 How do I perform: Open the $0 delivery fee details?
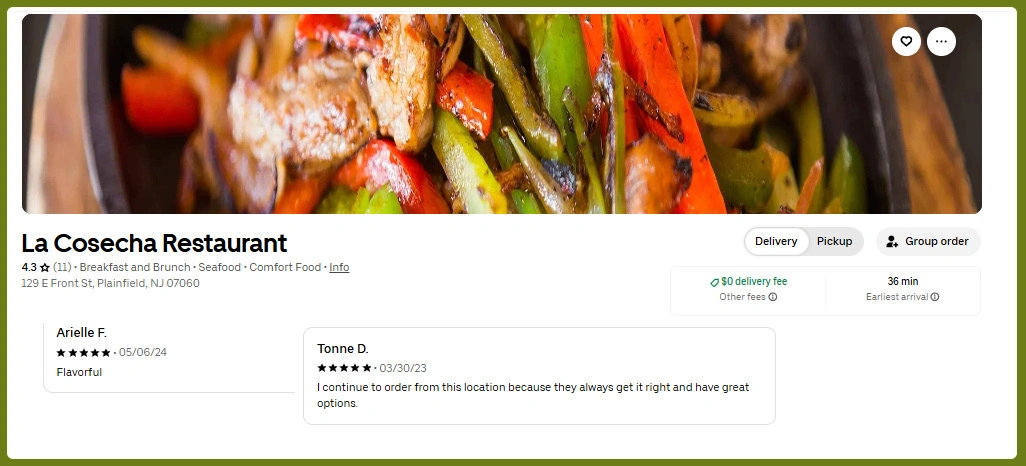[748, 289]
